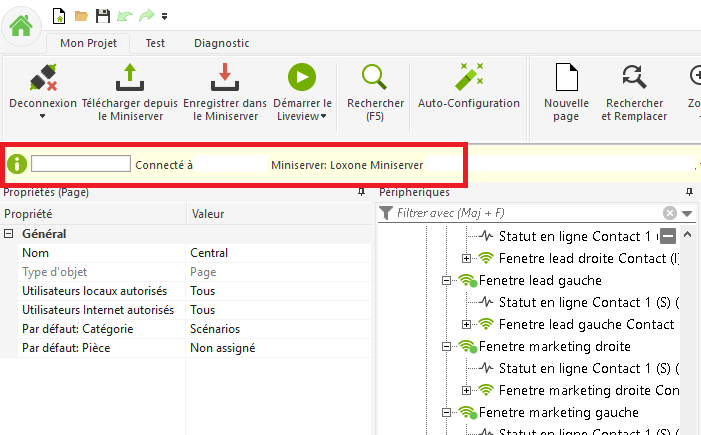Image resolution: width=701 pixels, height=435 pixels.
Task: Open Rechercher (F5) magnifier tool
Action: coord(375,77)
